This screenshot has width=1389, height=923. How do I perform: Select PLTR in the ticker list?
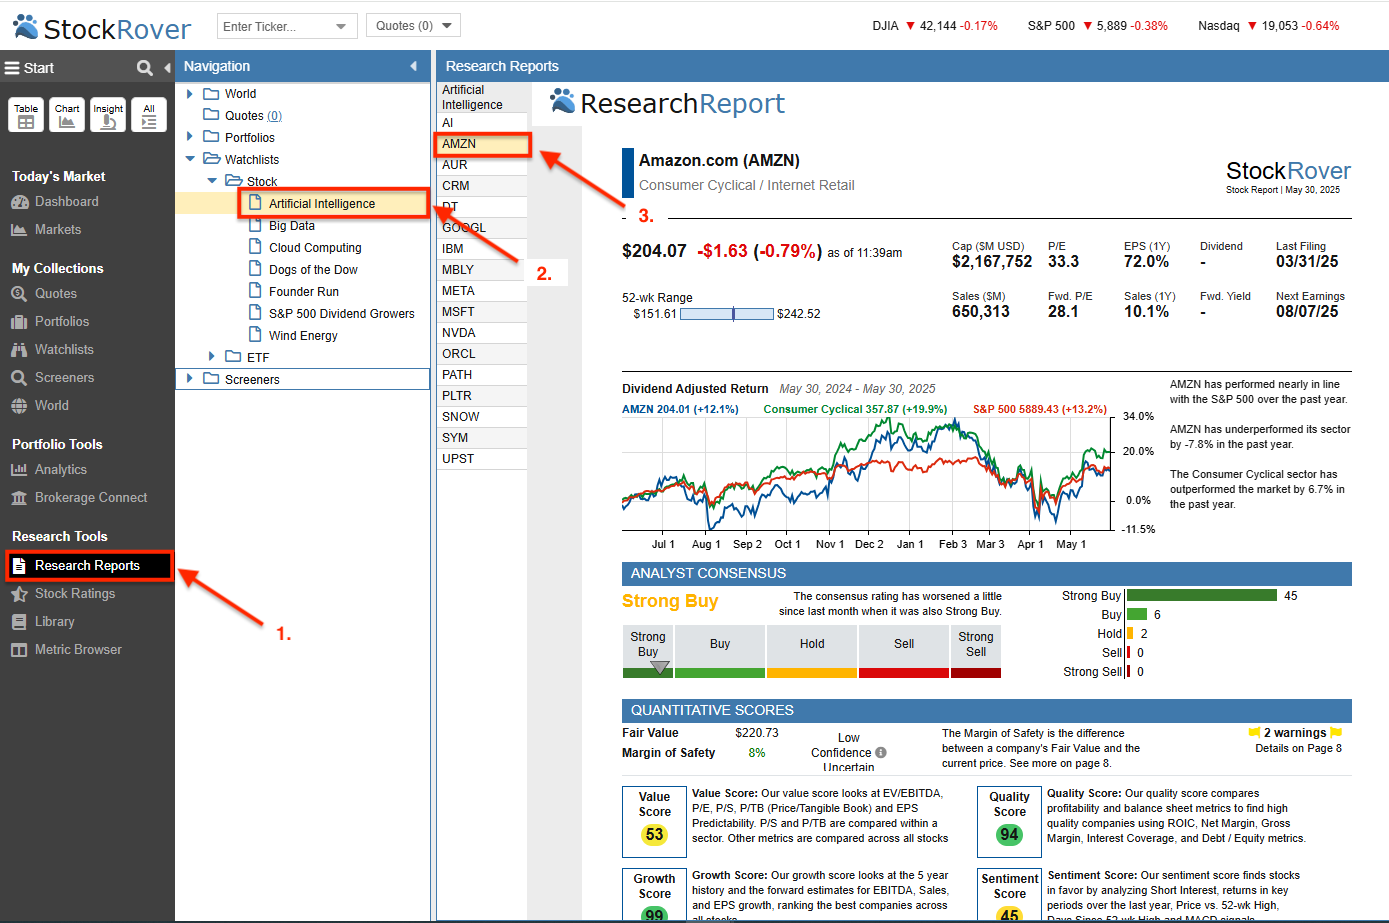pos(482,396)
